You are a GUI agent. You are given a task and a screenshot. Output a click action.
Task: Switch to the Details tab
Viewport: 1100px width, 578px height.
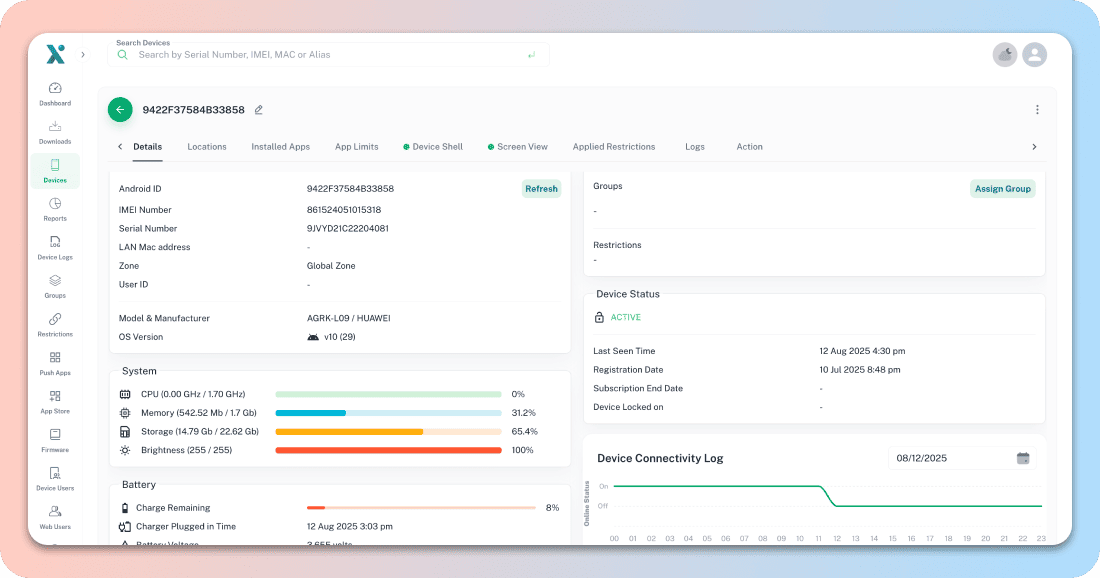pyautogui.click(x=147, y=147)
